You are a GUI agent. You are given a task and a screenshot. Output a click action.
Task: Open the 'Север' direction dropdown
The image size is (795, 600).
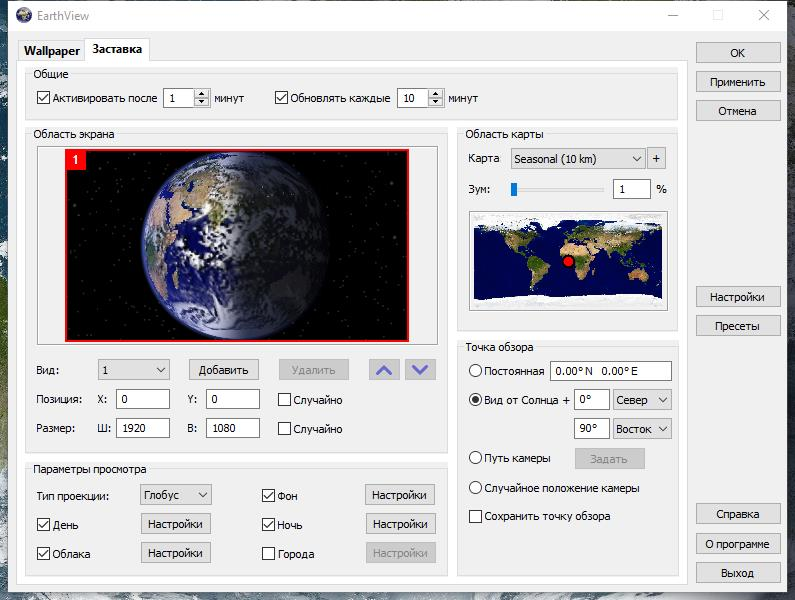click(642, 400)
